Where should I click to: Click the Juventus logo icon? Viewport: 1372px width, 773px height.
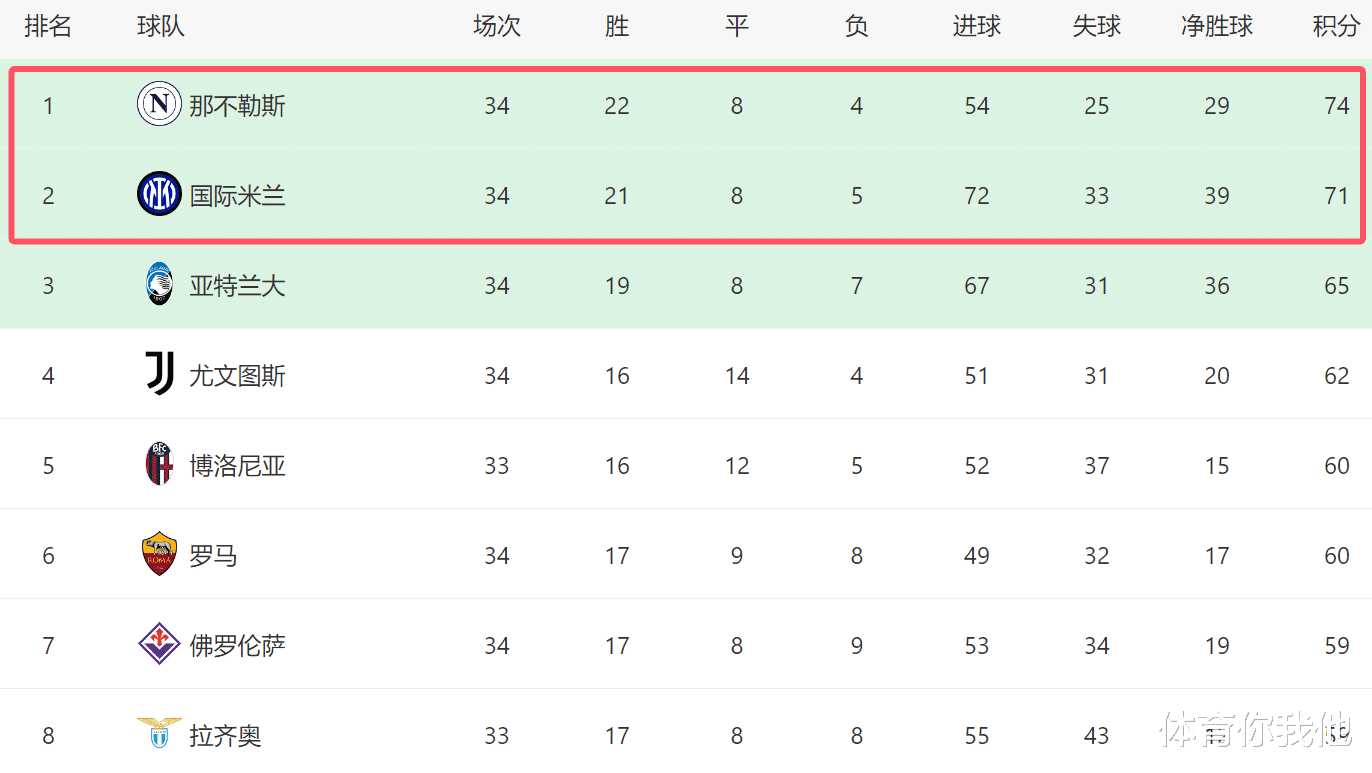[x=159, y=375]
